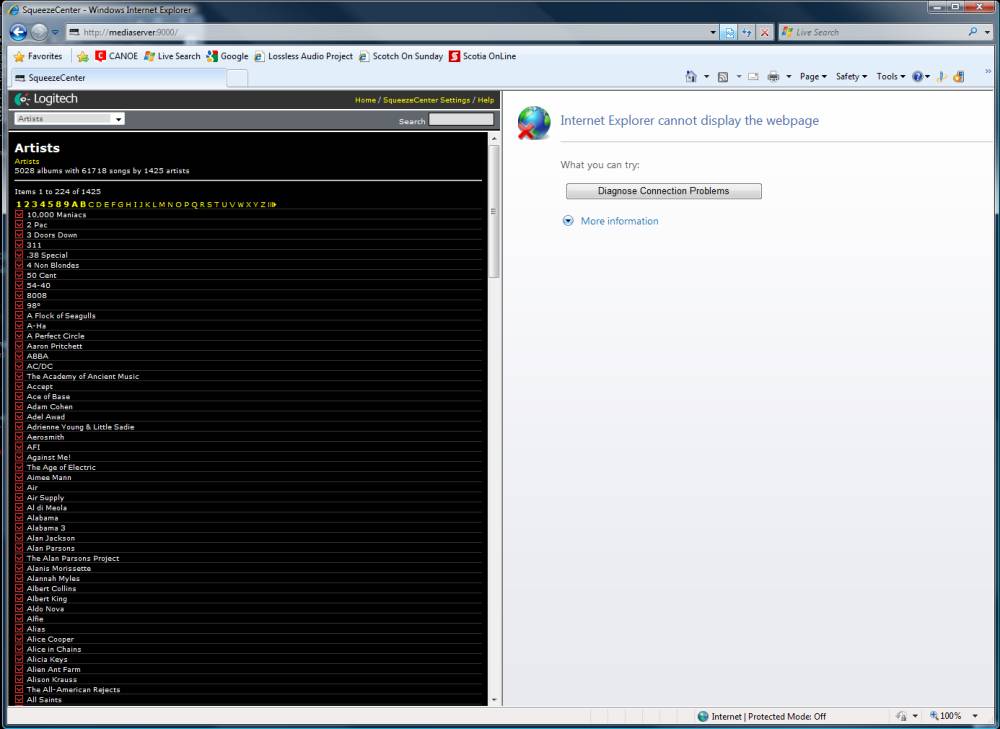The width and height of the screenshot is (1000, 729).
Task: Click the red Stop loading icon
Action: 764,32
